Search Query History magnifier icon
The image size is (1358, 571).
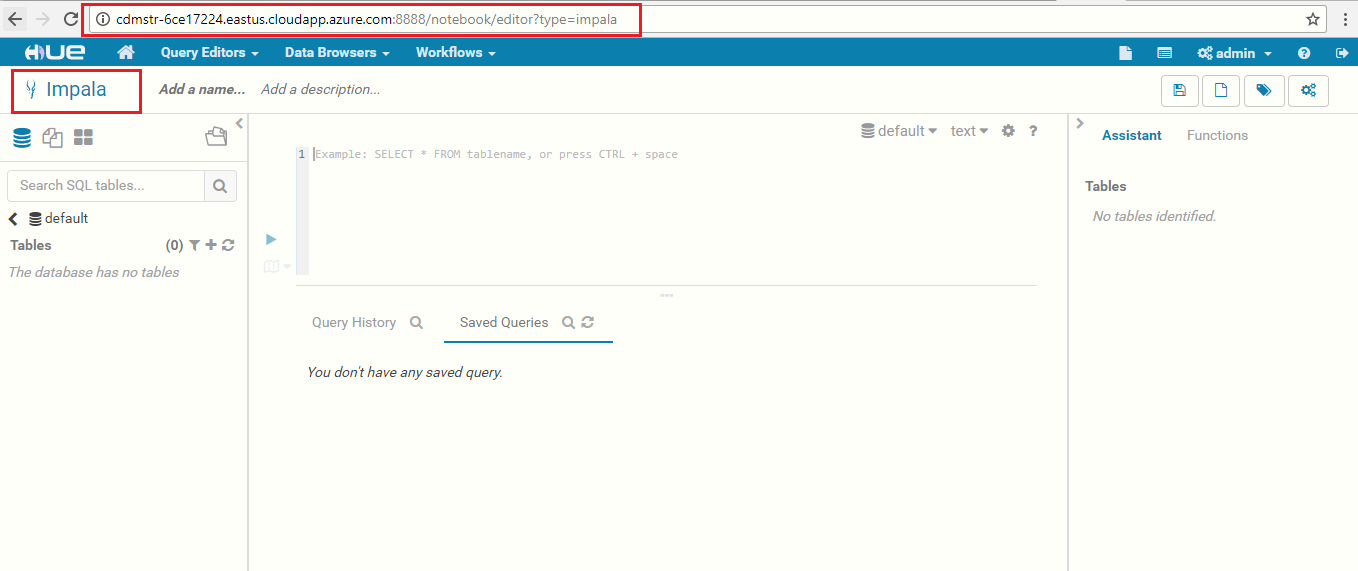click(x=416, y=323)
